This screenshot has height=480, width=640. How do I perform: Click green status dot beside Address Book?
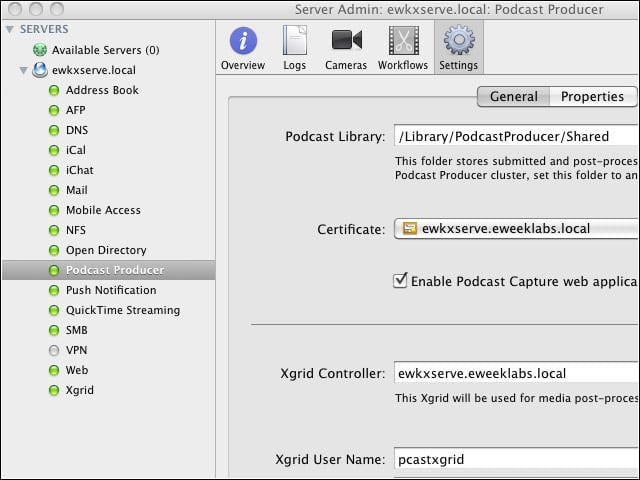54,90
